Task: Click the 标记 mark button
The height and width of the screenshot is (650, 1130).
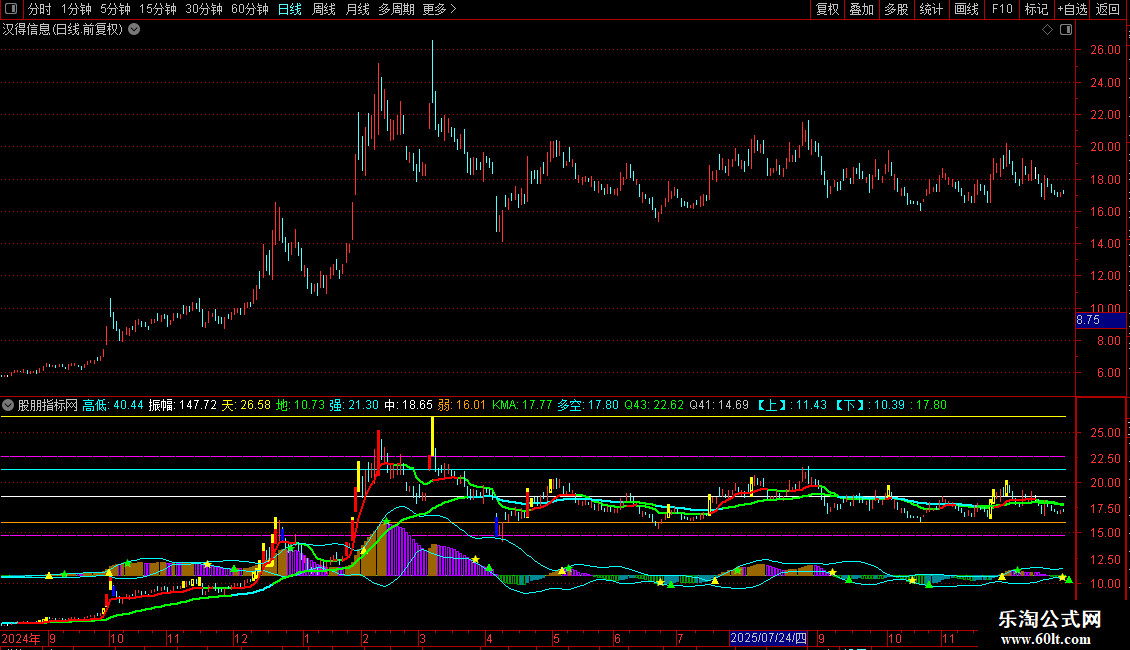Action: 1036,9
